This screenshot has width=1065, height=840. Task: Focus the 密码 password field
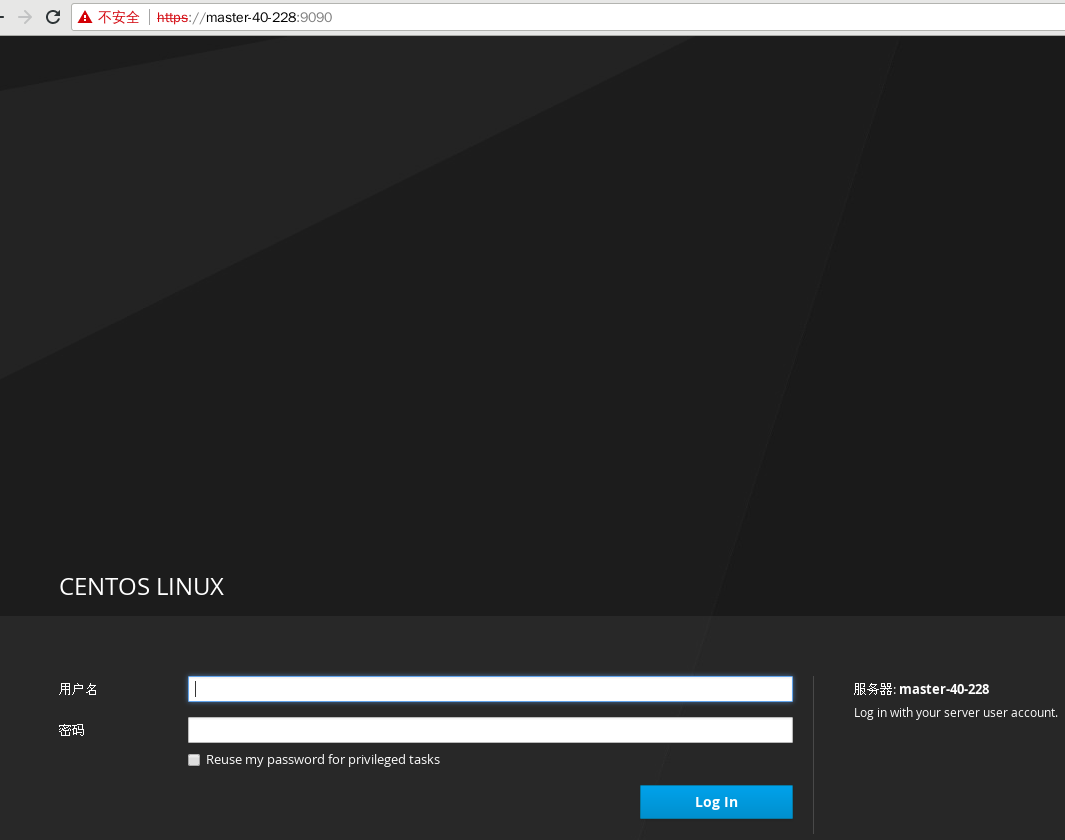490,730
